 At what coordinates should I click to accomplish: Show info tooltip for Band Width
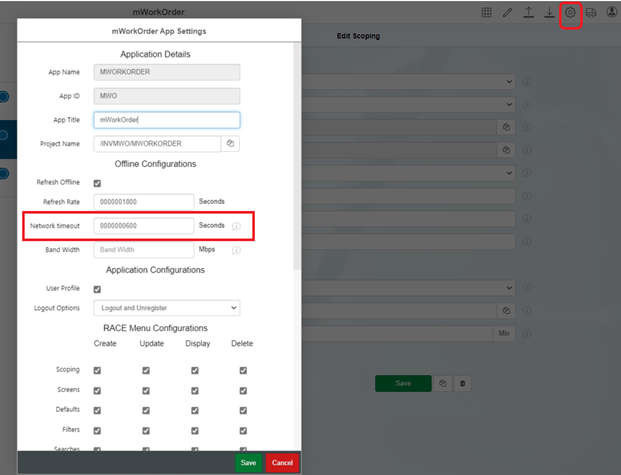237,250
